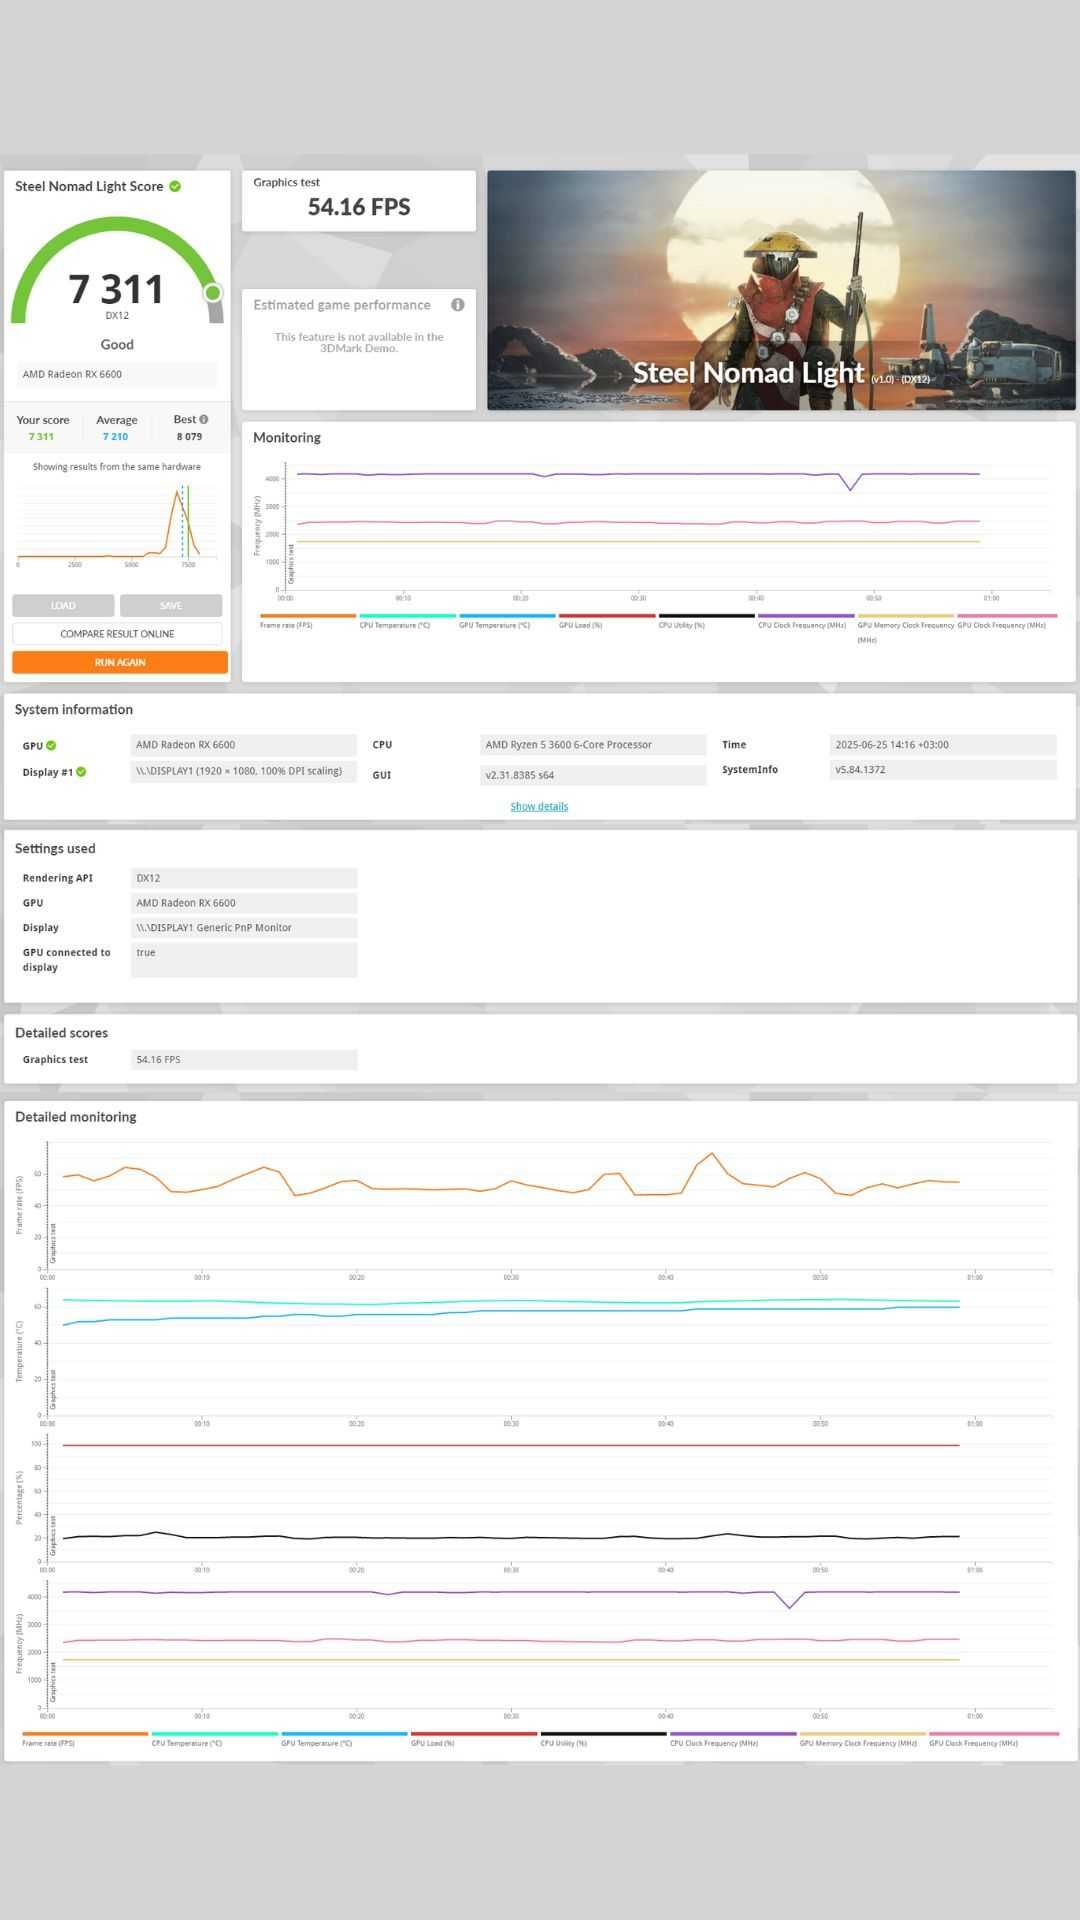The image size is (1080, 1920).
Task: Click the Rendering API value DX12
Action: (244, 878)
